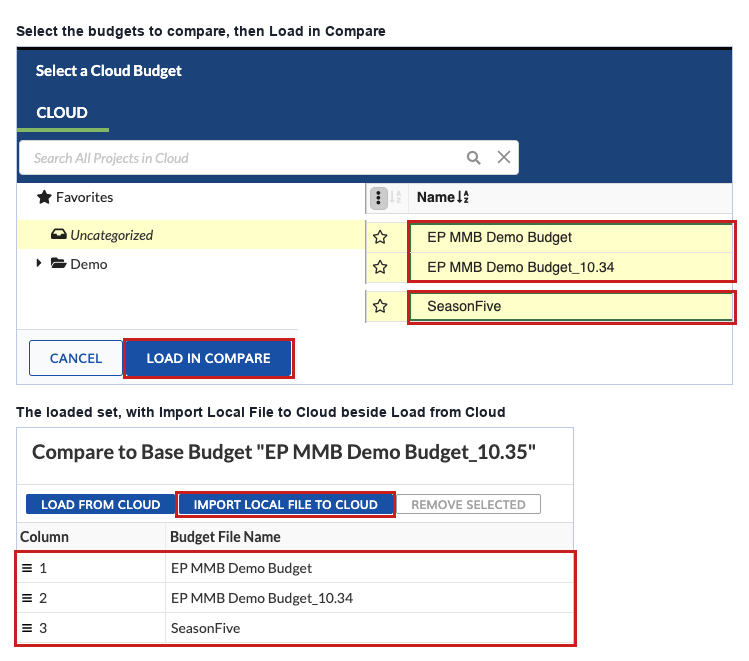Viewport: 749px width, 661px height.
Task: Favorite the SeasonFive star
Action: click(380, 306)
